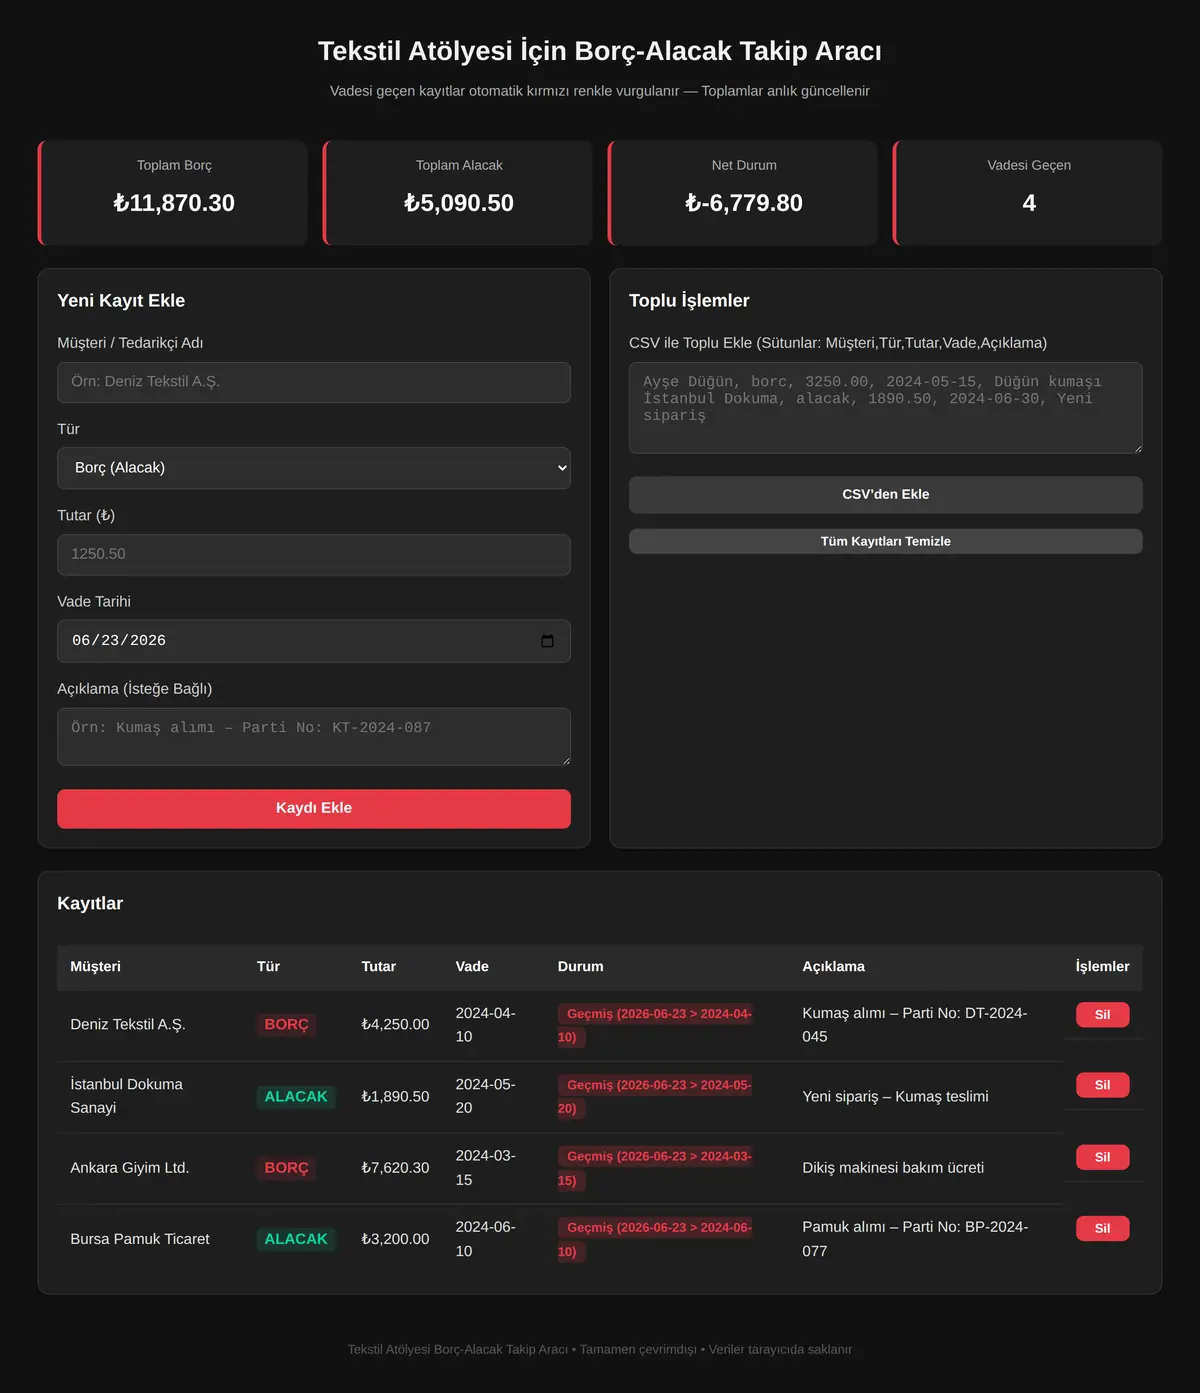The height and width of the screenshot is (1393, 1200).
Task: Click the amount ₺7,620.30
Action: coord(395,1168)
